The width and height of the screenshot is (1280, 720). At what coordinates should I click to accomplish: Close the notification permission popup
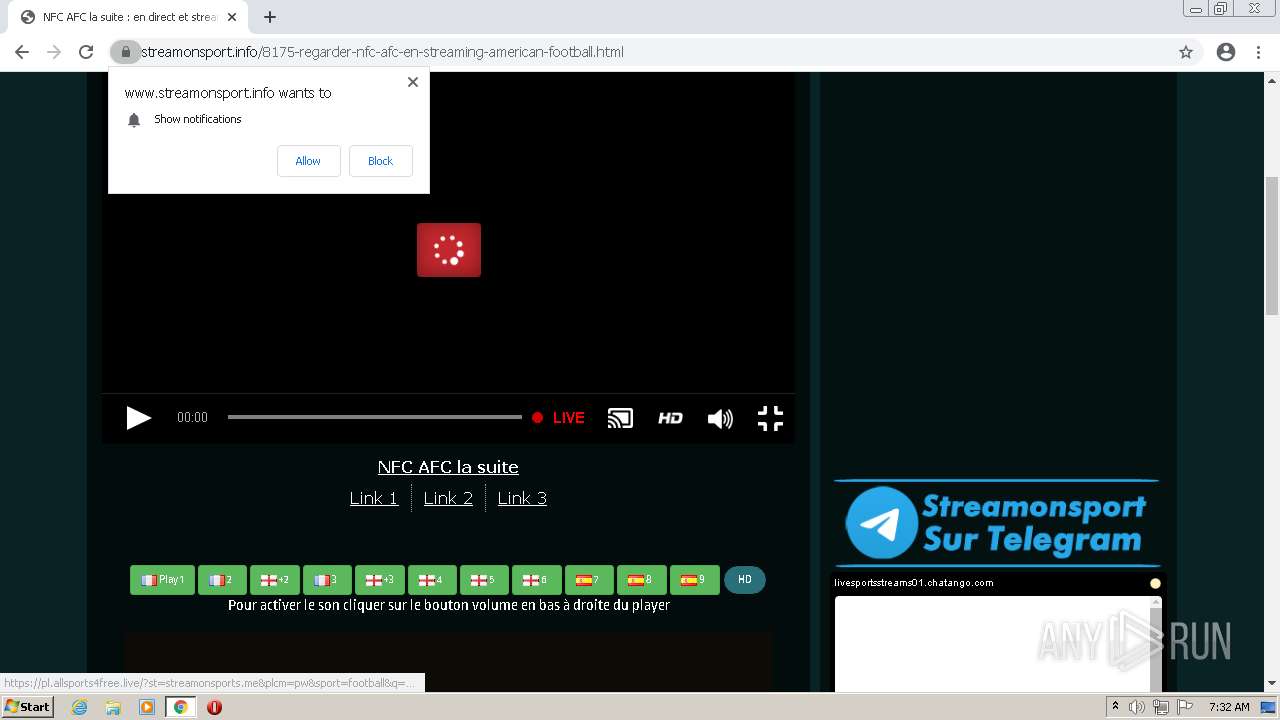[412, 82]
